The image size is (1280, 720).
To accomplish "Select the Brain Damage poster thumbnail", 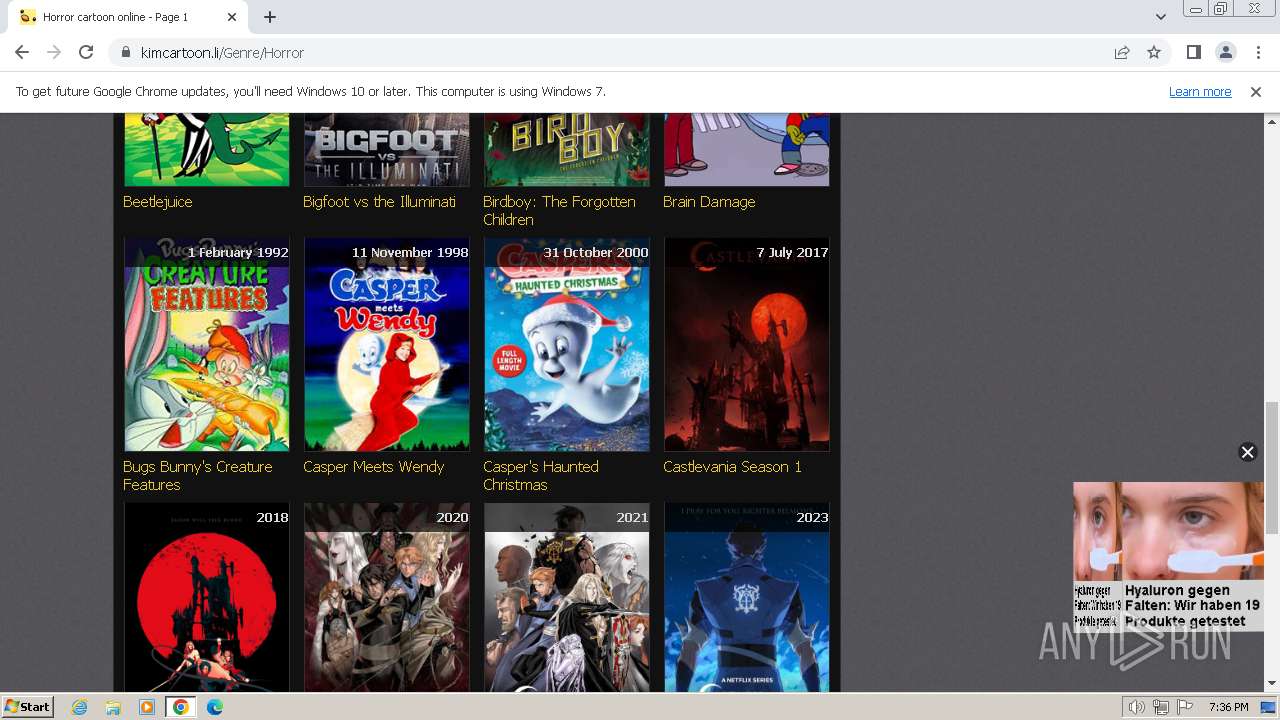I will (x=747, y=150).
